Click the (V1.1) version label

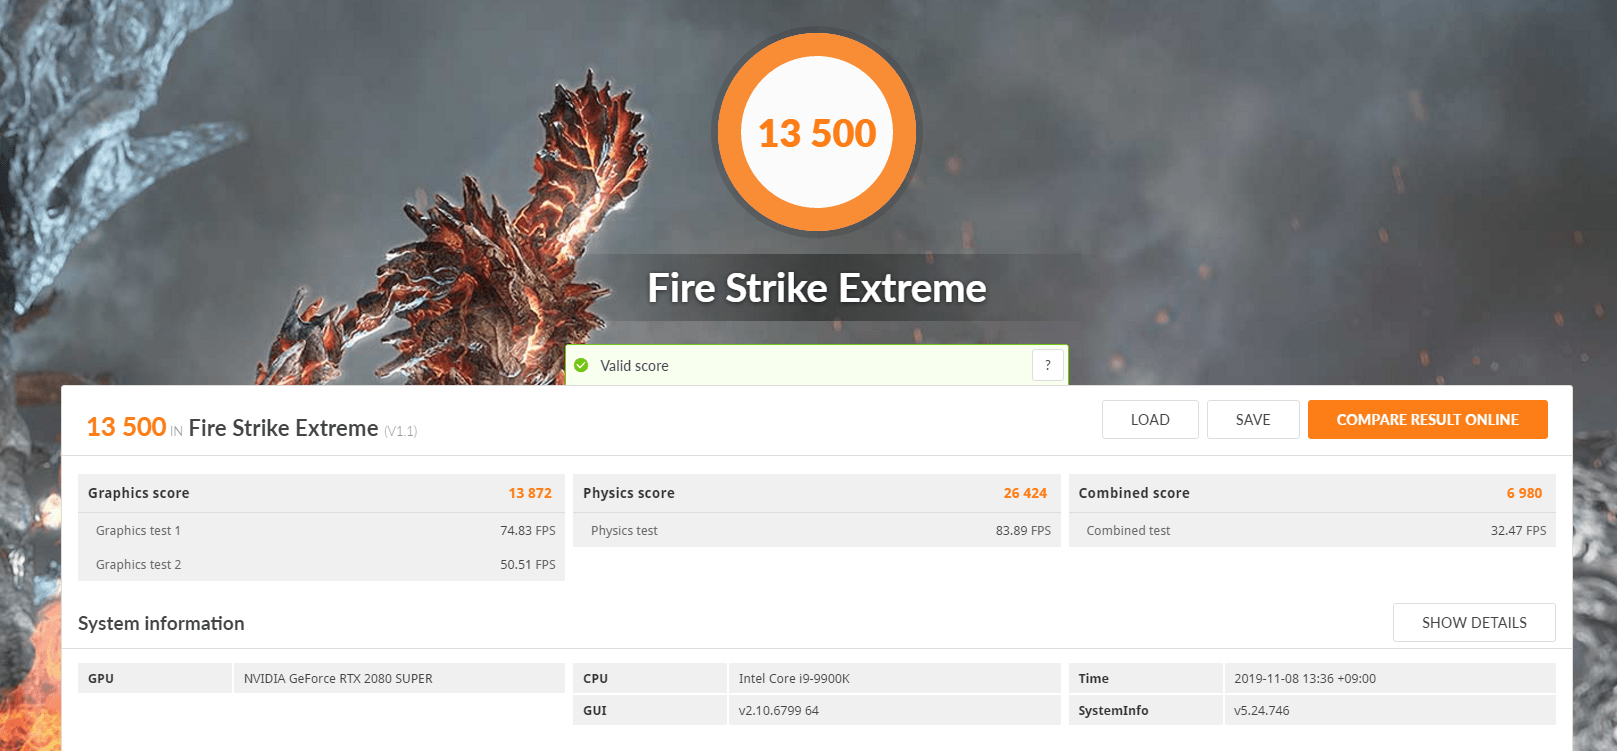[400, 431]
